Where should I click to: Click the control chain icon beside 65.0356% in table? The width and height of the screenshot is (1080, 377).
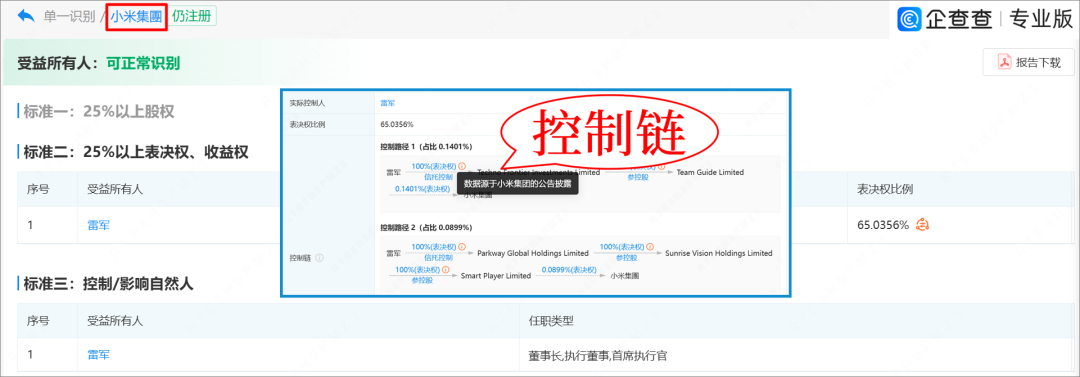tap(923, 225)
